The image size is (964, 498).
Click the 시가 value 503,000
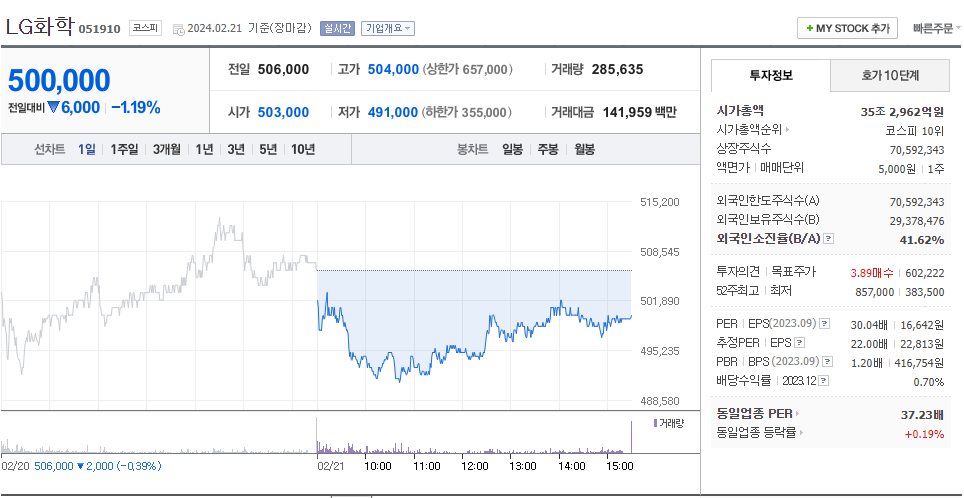point(283,113)
